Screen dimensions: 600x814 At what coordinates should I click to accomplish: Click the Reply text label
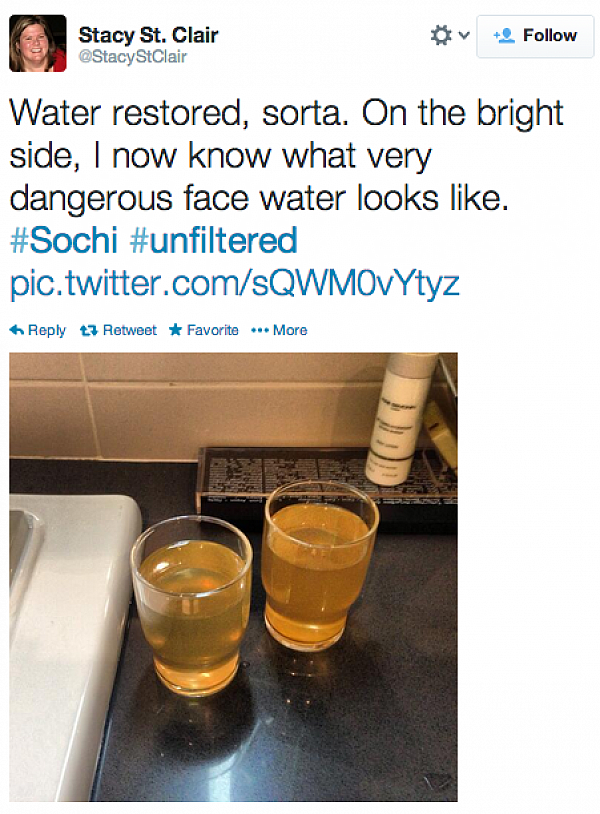(x=47, y=330)
